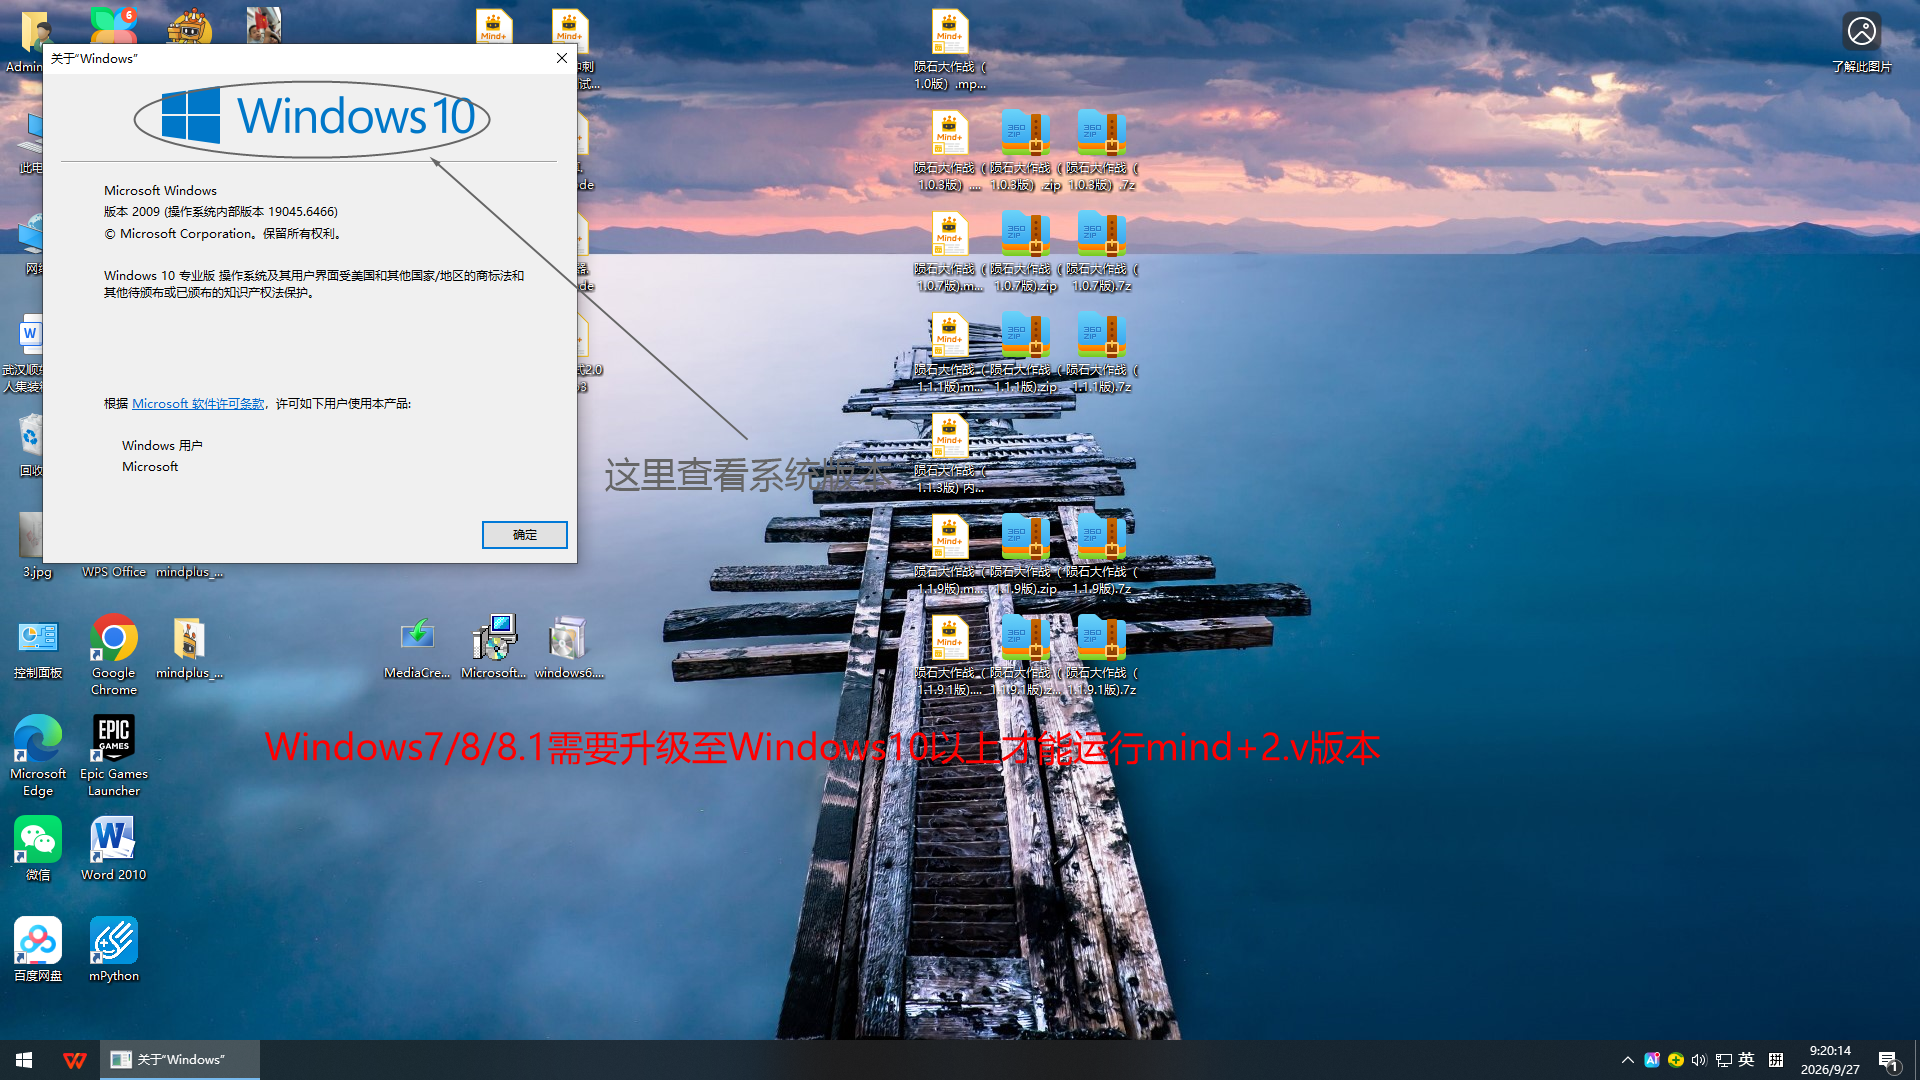Open the Microsoft 软件许可条款 link

[x=198, y=404]
